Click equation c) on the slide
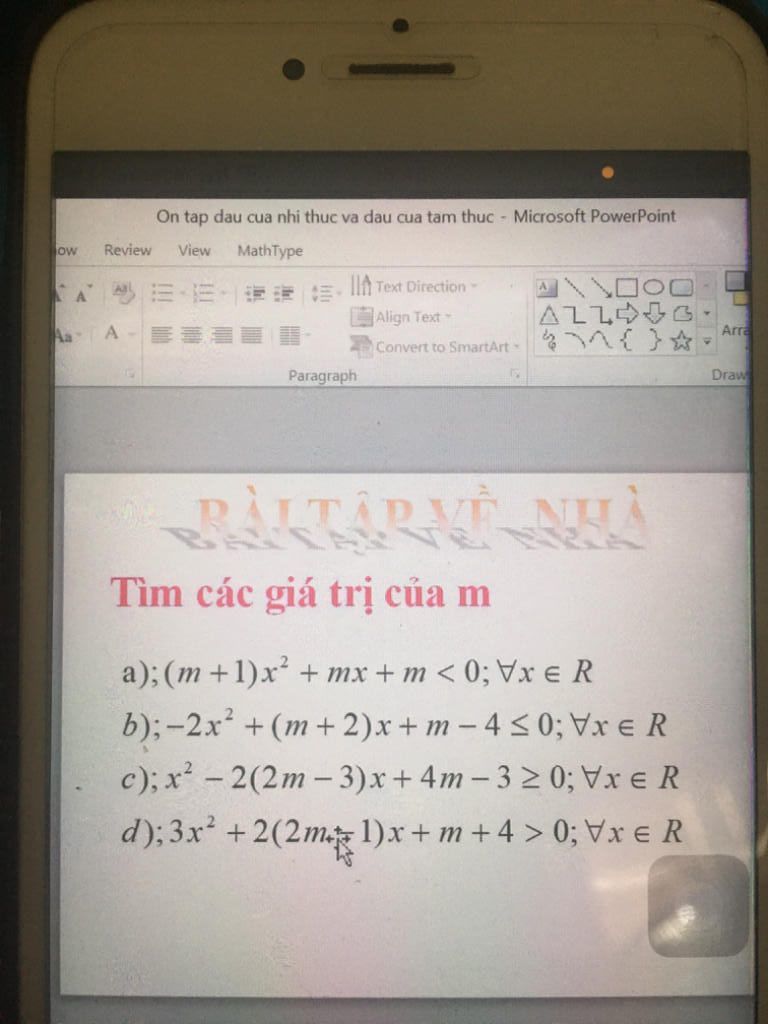This screenshot has height=1024, width=768. (x=400, y=778)
